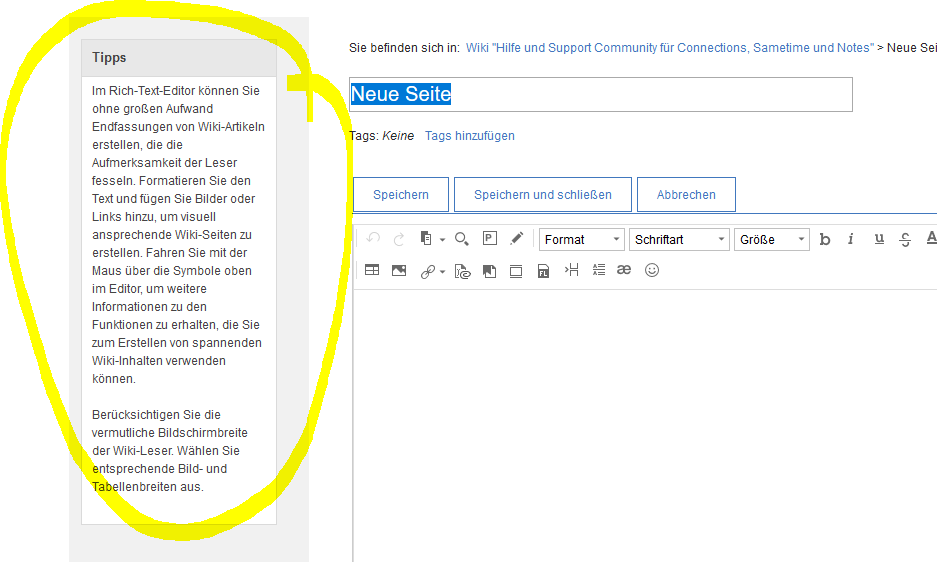Click the Bold formatting icon
The height and width of the screenshot is (562, 937).
pyautogui.click(x=825, y=239)
